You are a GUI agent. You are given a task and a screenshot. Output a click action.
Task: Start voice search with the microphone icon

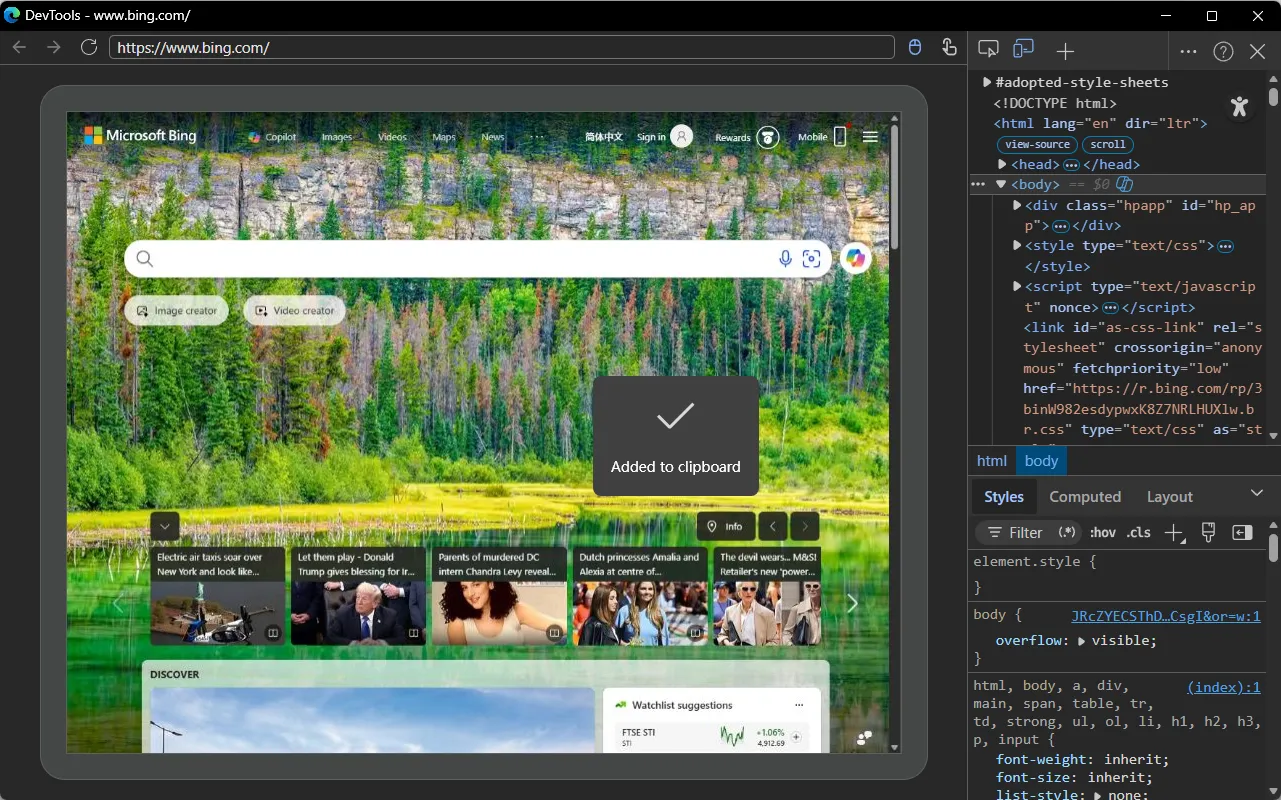pos(786,259)
